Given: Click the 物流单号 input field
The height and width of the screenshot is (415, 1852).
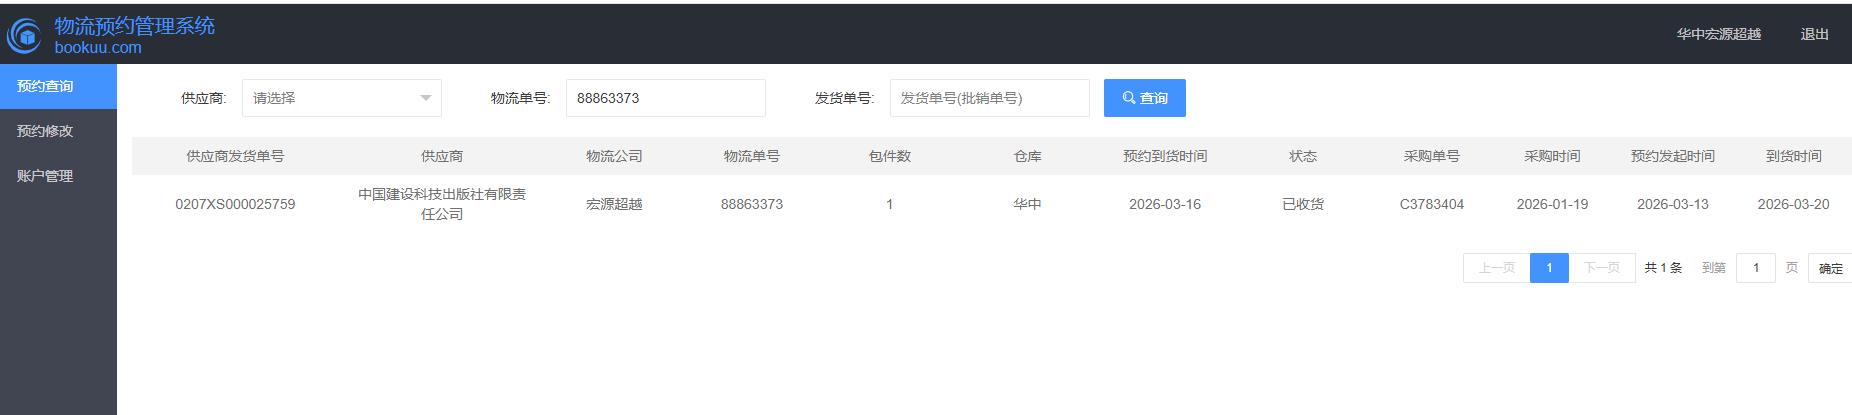Looking at the screenshot, I should (x=665, y=98).
